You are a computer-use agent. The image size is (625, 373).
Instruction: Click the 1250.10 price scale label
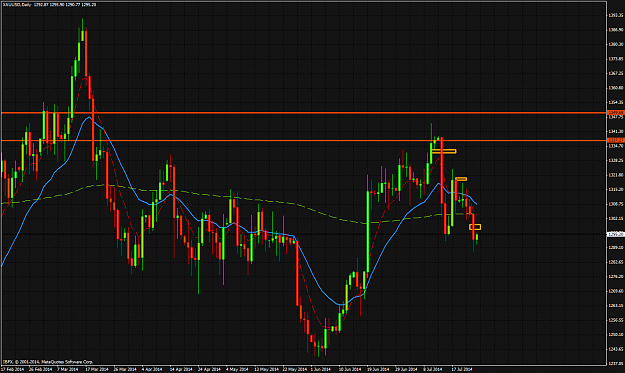click(616, 335)
